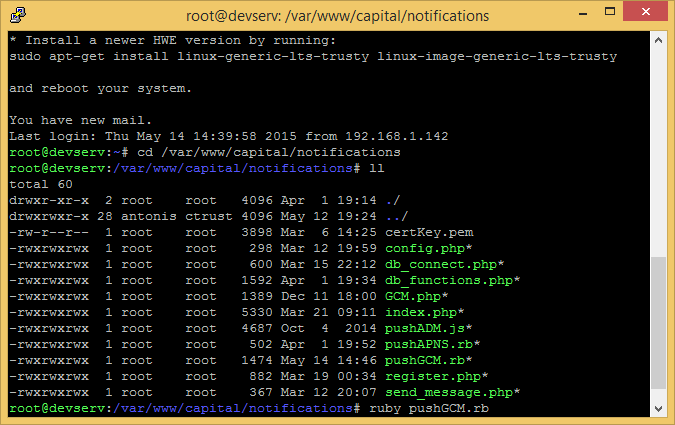
Task: Click the IP address 192.168.1.142
Action: [x=397, y=136]
